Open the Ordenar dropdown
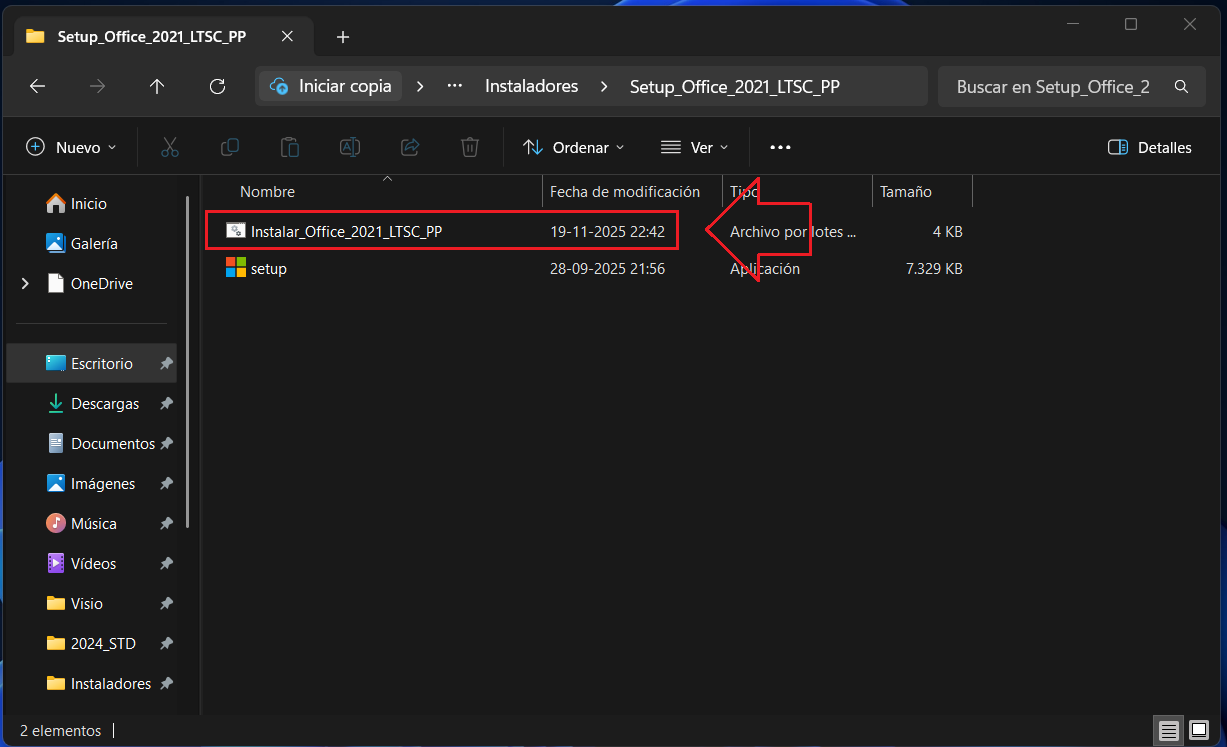This screenshot has height=747, width=1227. [574, 147]
